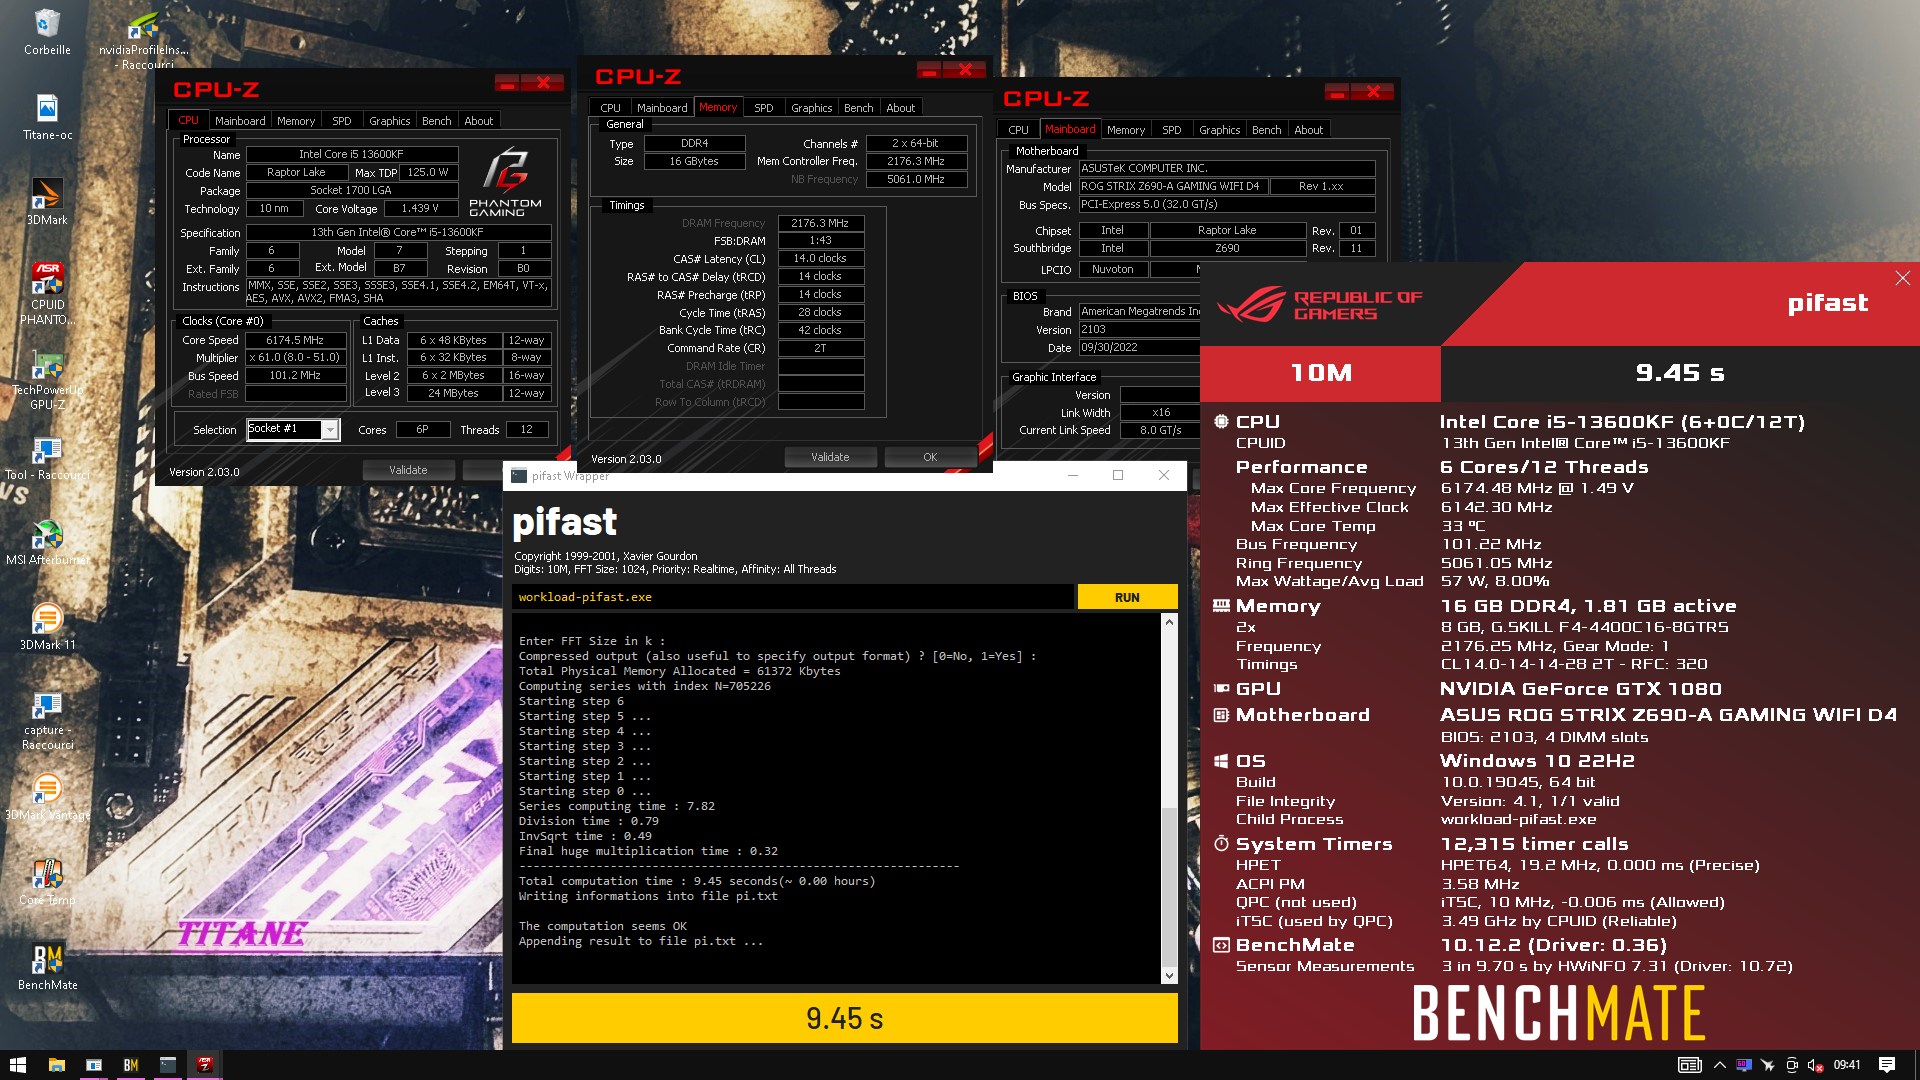
Task: Open Graphics tab in left CPU-Z window
Action: click(389, 121)
